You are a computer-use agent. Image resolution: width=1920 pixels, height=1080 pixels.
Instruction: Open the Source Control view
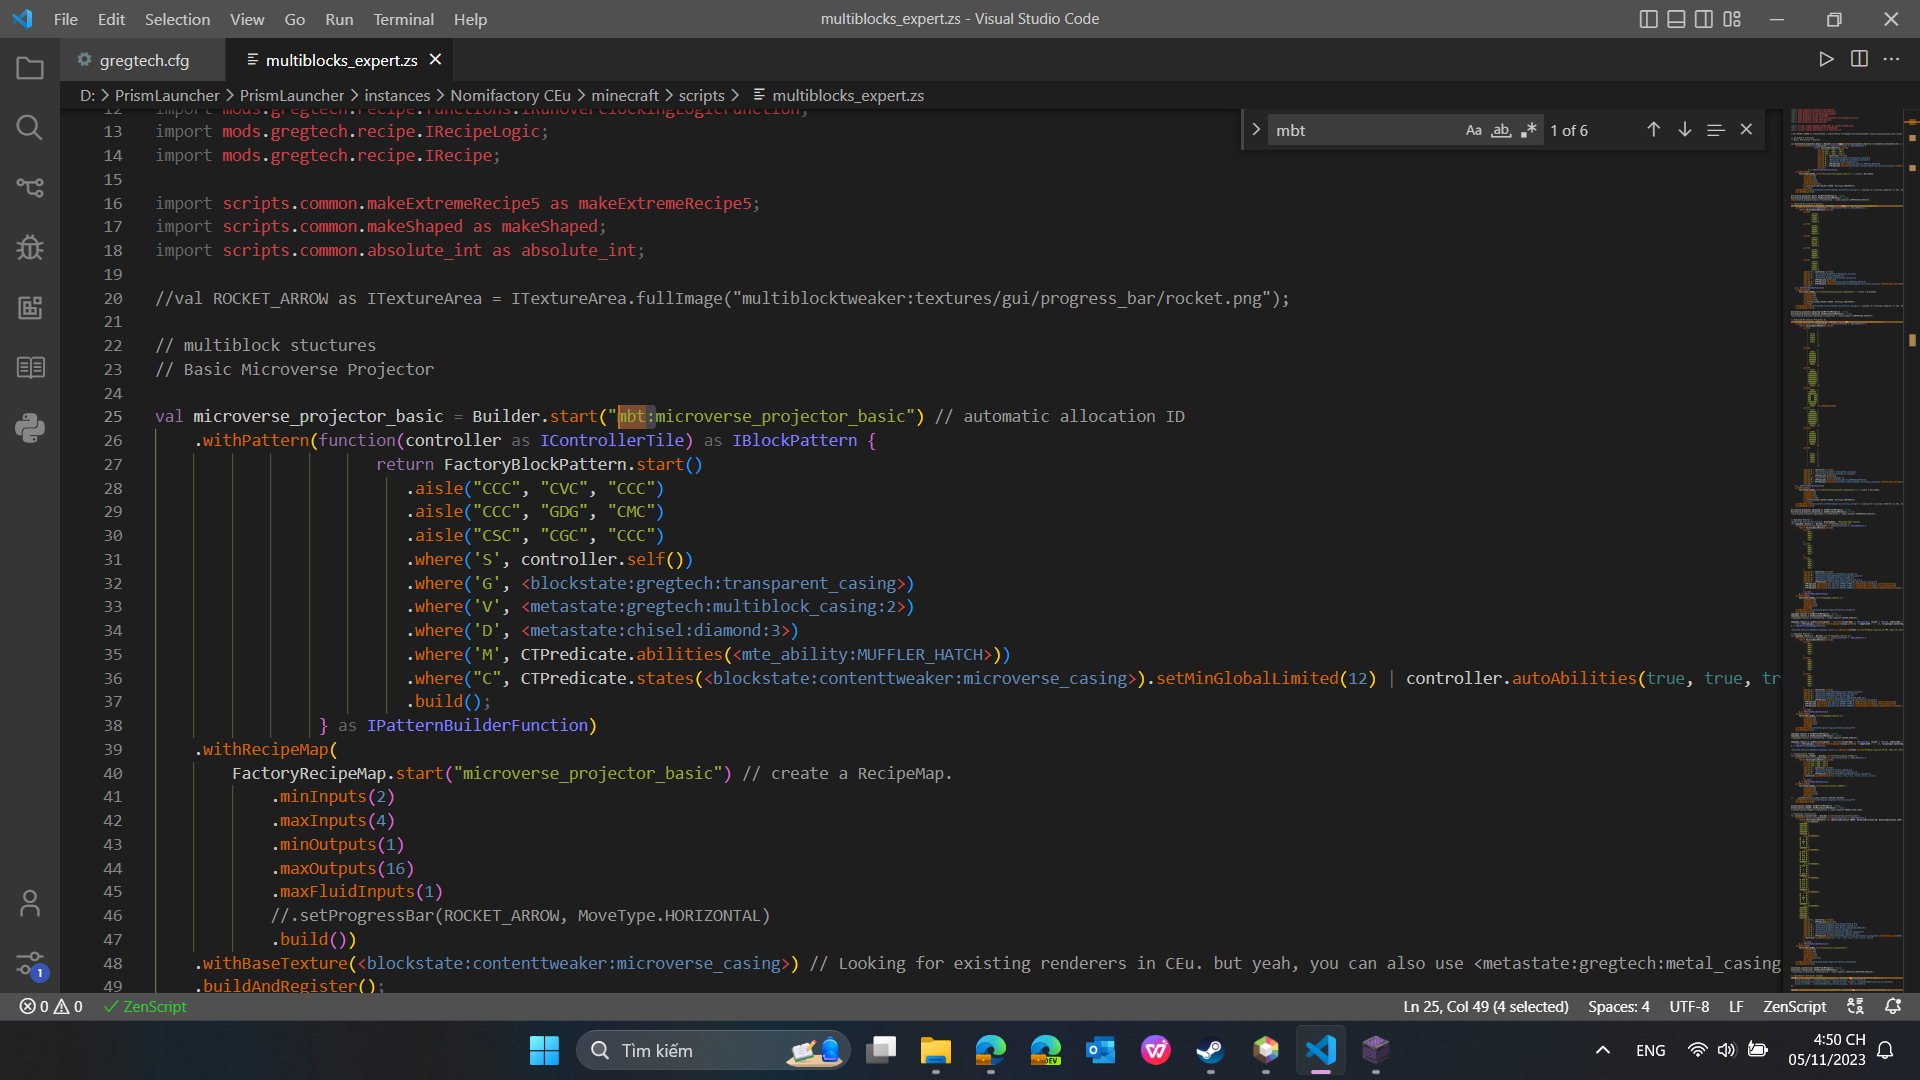click(x=29, y=187)
